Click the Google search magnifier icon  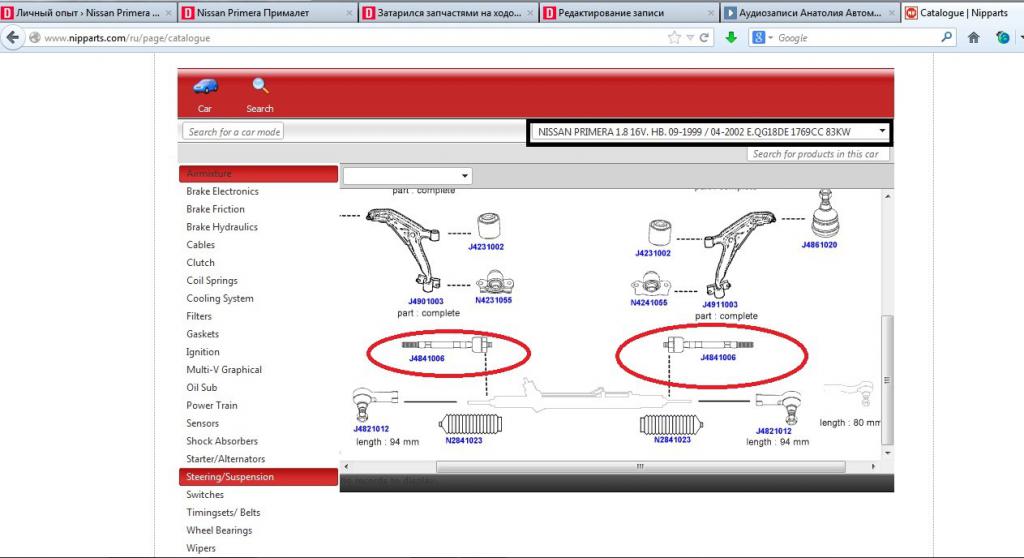click(x=946, y=38)
